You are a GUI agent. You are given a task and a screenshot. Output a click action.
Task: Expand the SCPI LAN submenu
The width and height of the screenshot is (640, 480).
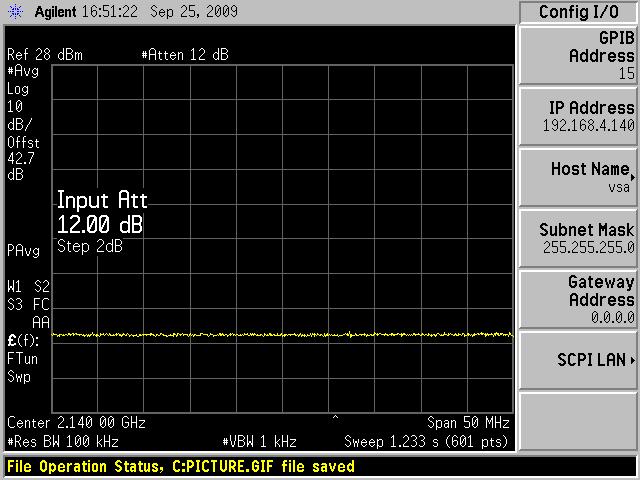pos(578,360)
